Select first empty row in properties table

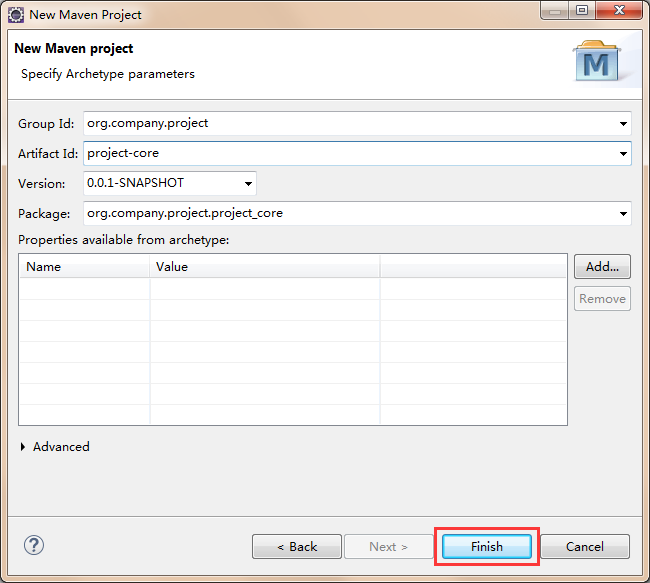point(200,289)
